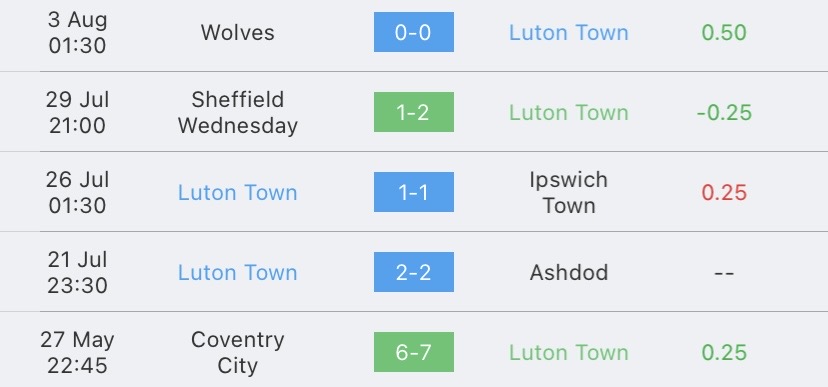The image size is (828, 387).
Task: Click Luton Town in the Wolves row
Action: coord(569,33)
